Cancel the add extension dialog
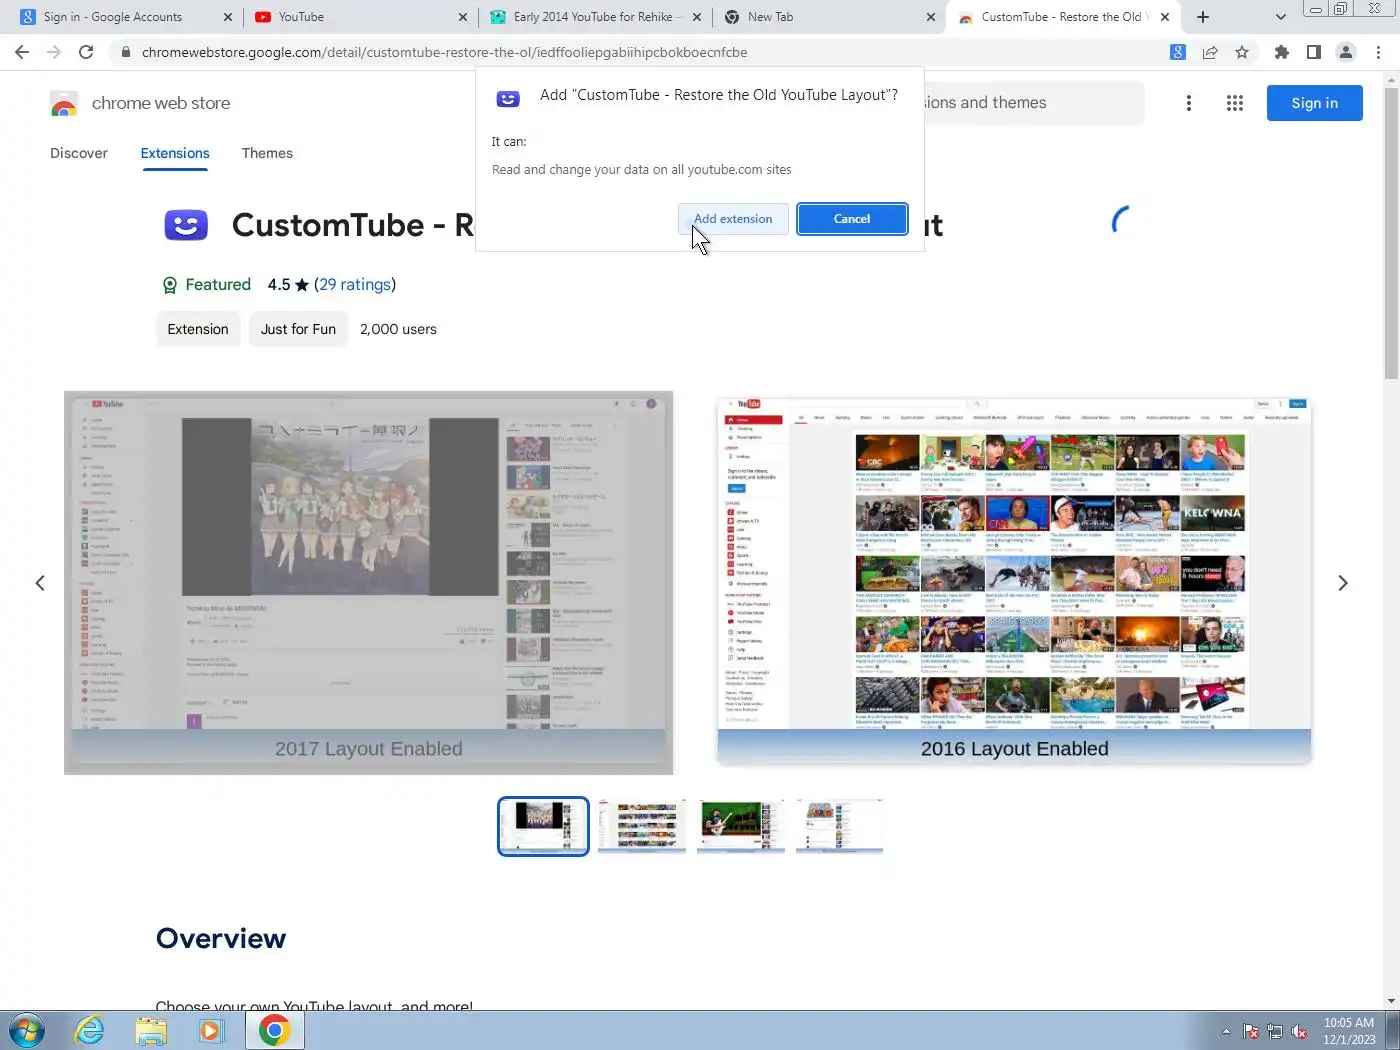Viewport: 1400px width, 1050px height. coord(852,219)
